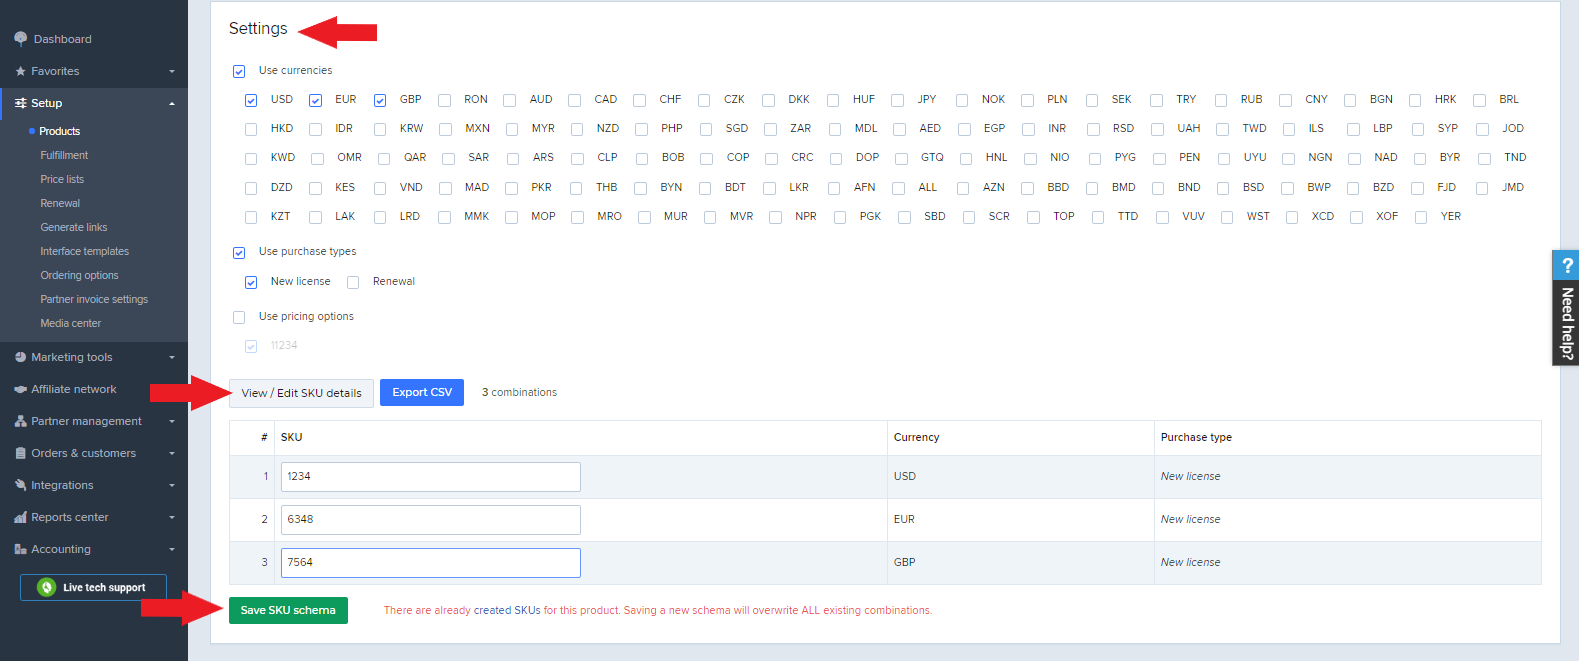Enable the CHF currency checkbox
The image size is (1579, 661).
(639, 100)
